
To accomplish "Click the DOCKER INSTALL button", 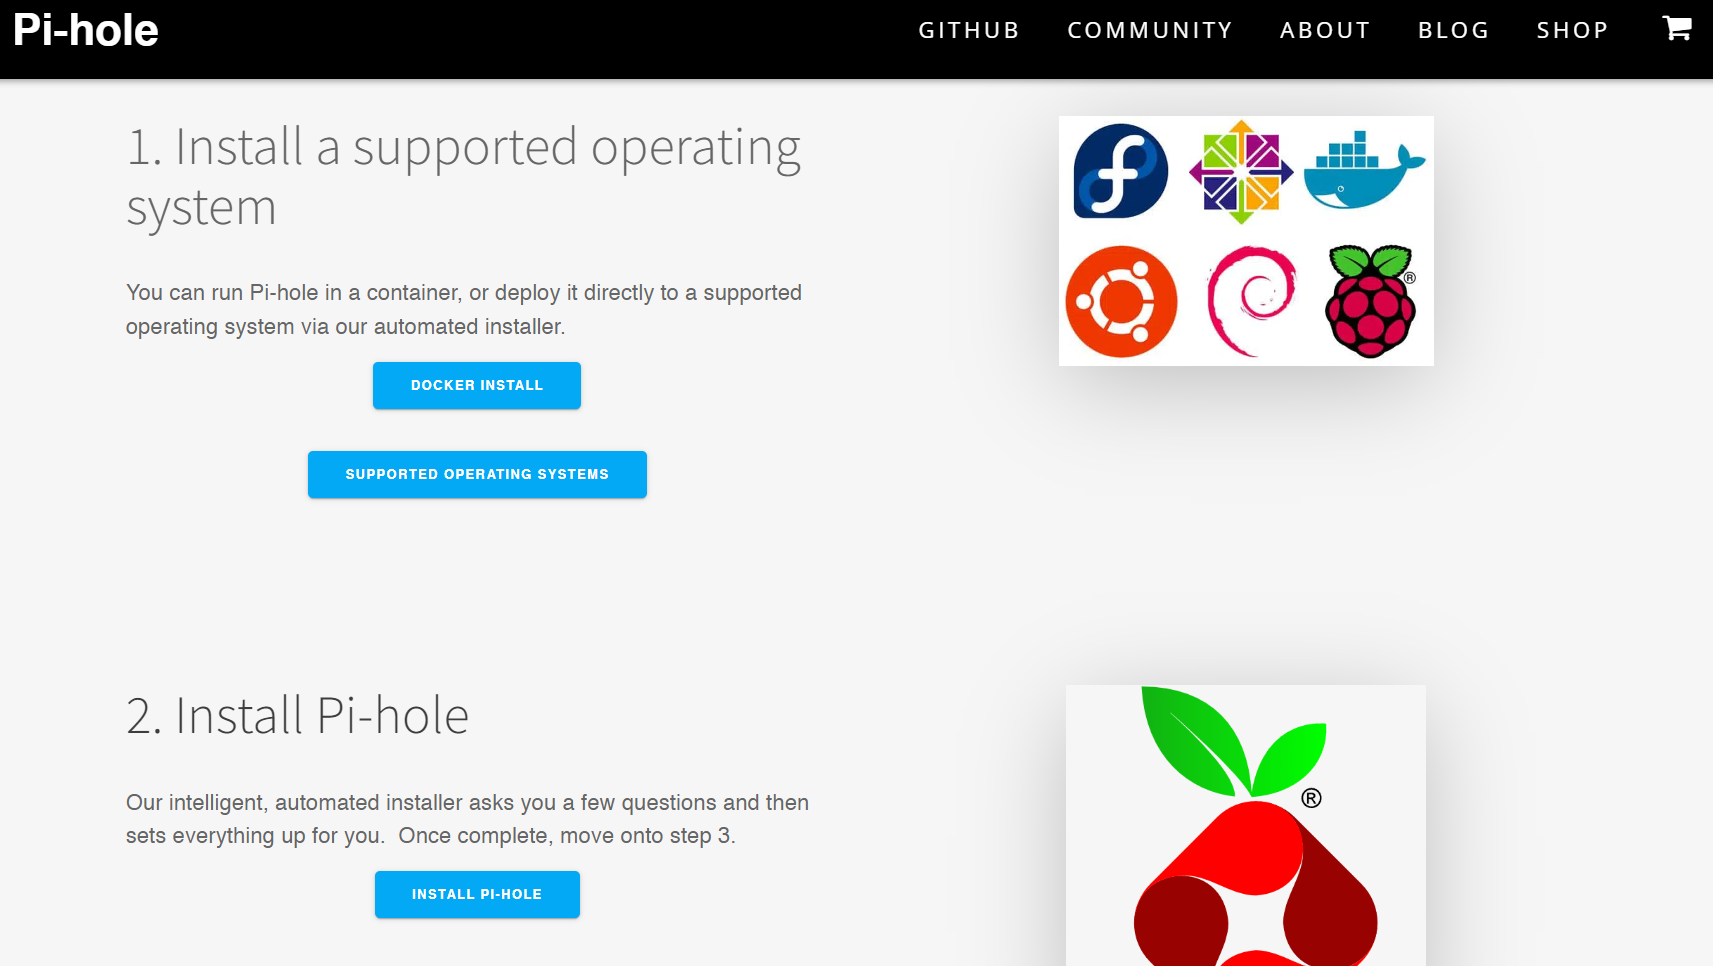I will 476,385.
